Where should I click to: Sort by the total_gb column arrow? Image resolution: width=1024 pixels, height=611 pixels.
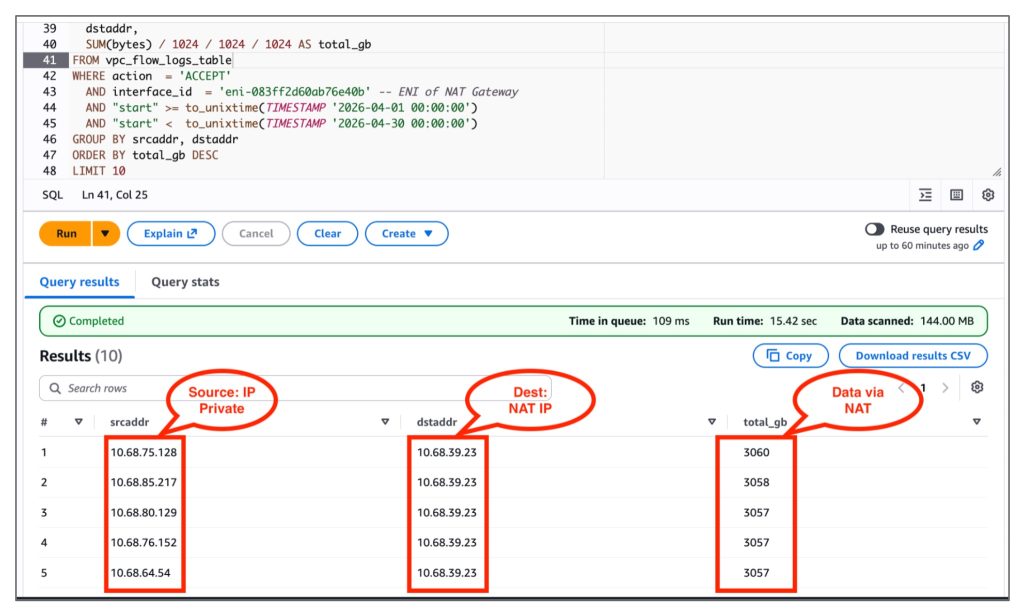tap(976, 422)
